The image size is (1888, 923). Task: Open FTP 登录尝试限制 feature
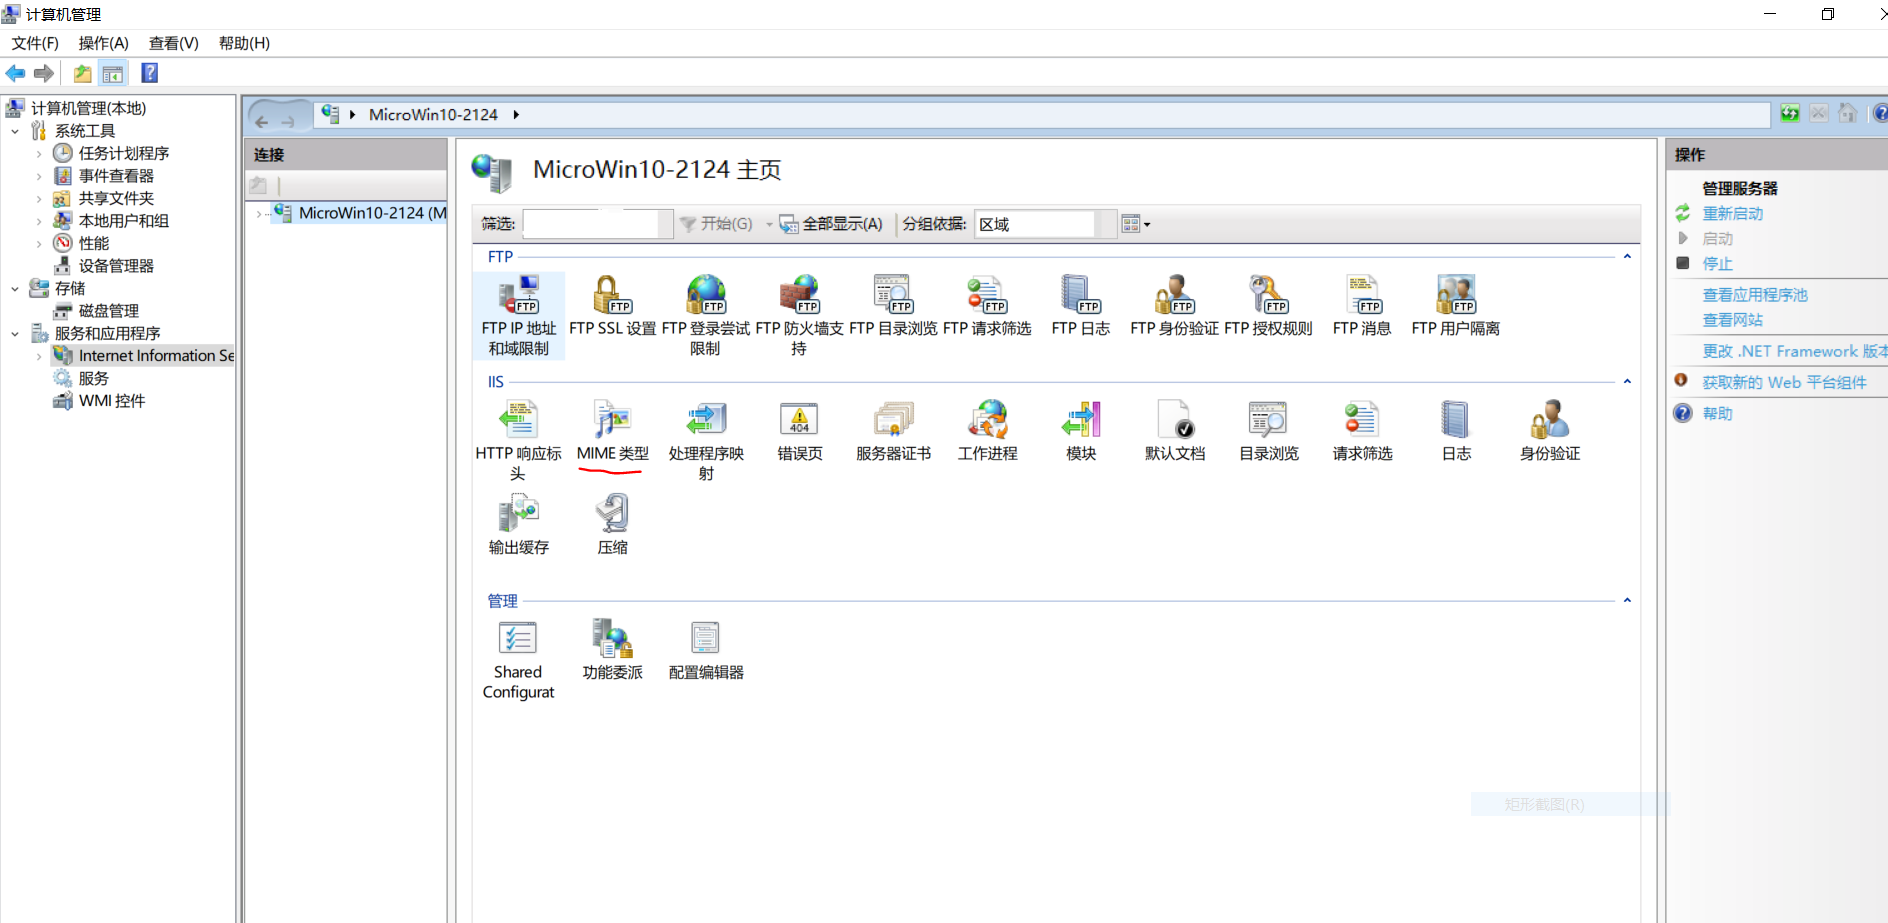click(x=705, y=315)
